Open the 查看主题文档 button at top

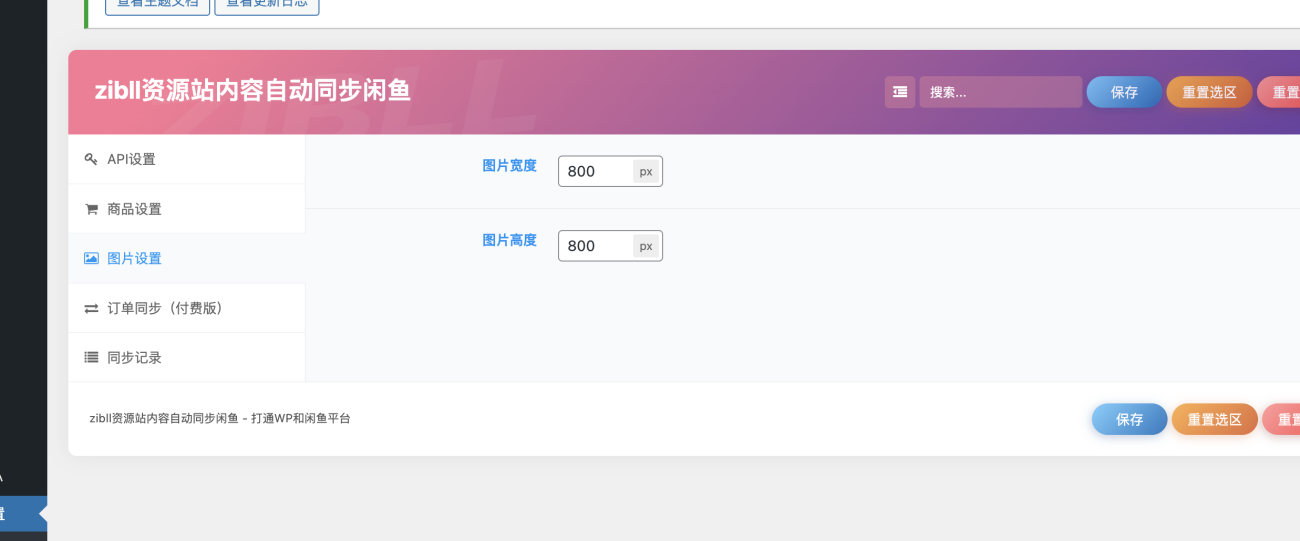pos(158,5)
